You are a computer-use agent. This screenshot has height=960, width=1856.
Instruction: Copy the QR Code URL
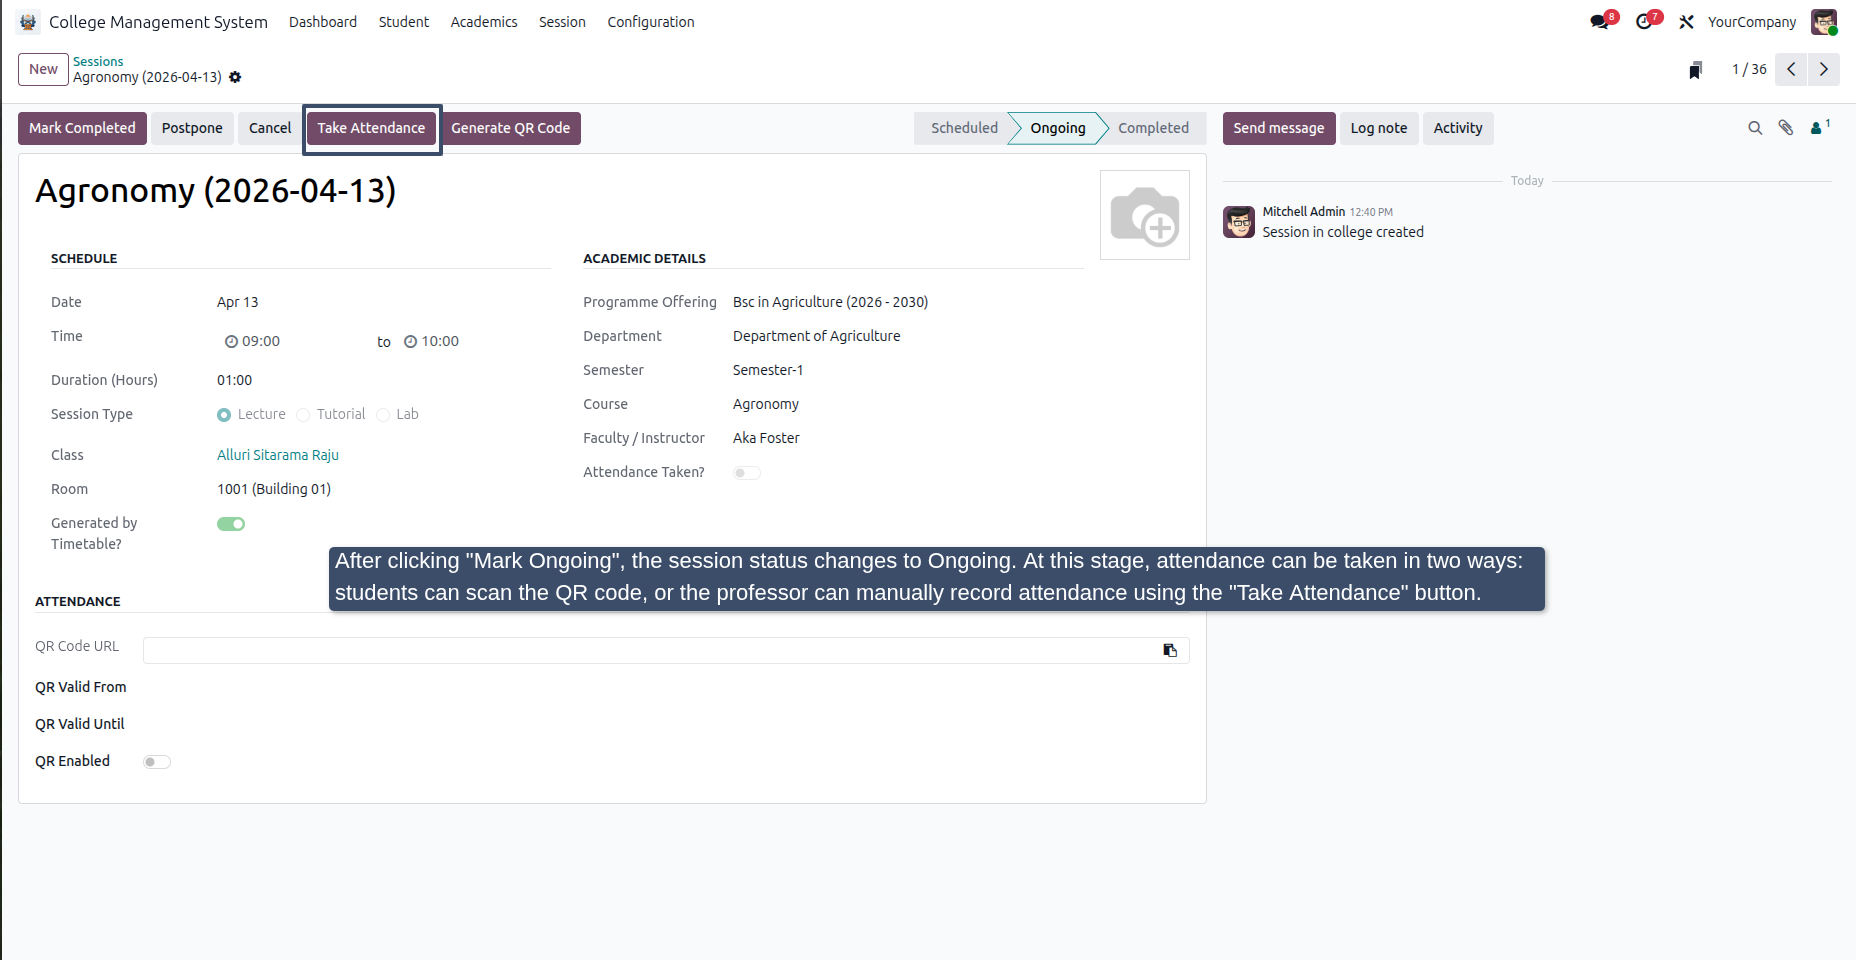click(1170, 651)
